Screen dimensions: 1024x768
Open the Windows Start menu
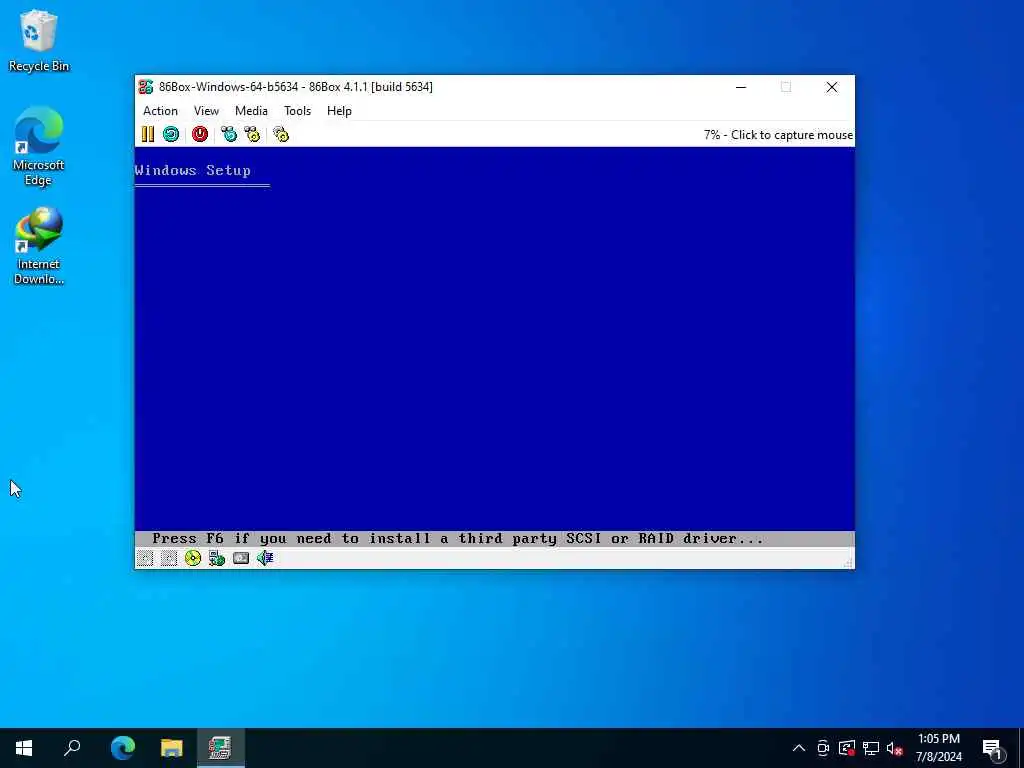tap(24, 748)
